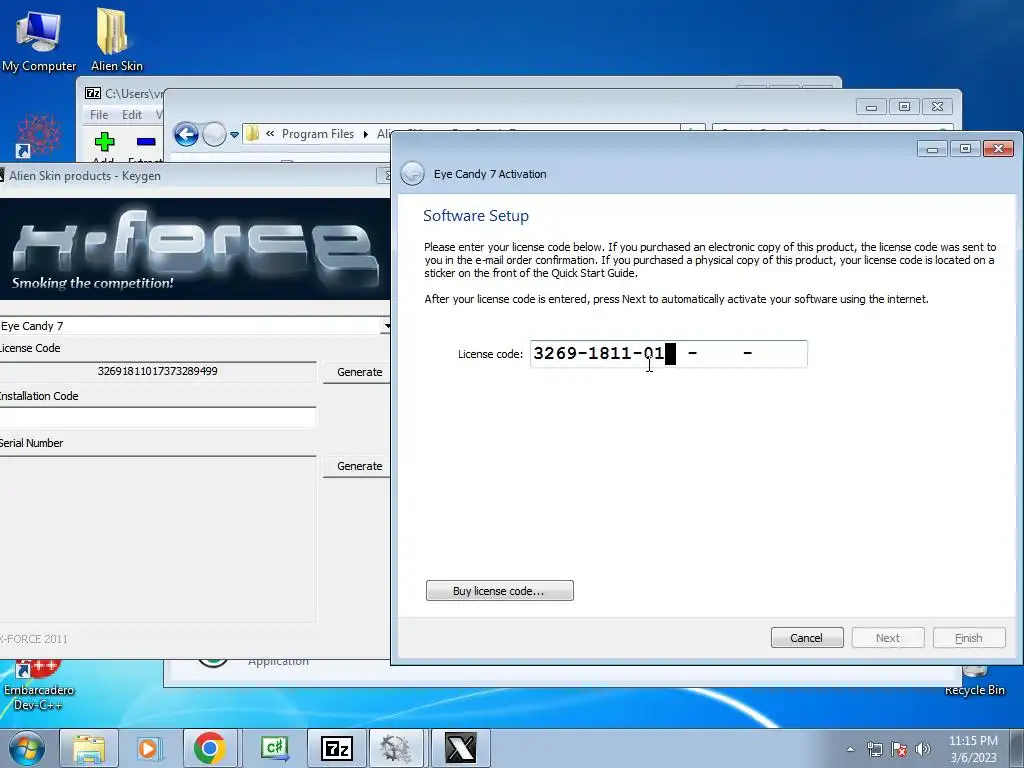Click the green Add icon in 7-Zip
Screen dimensions: 1024x768
click(104, 142)
